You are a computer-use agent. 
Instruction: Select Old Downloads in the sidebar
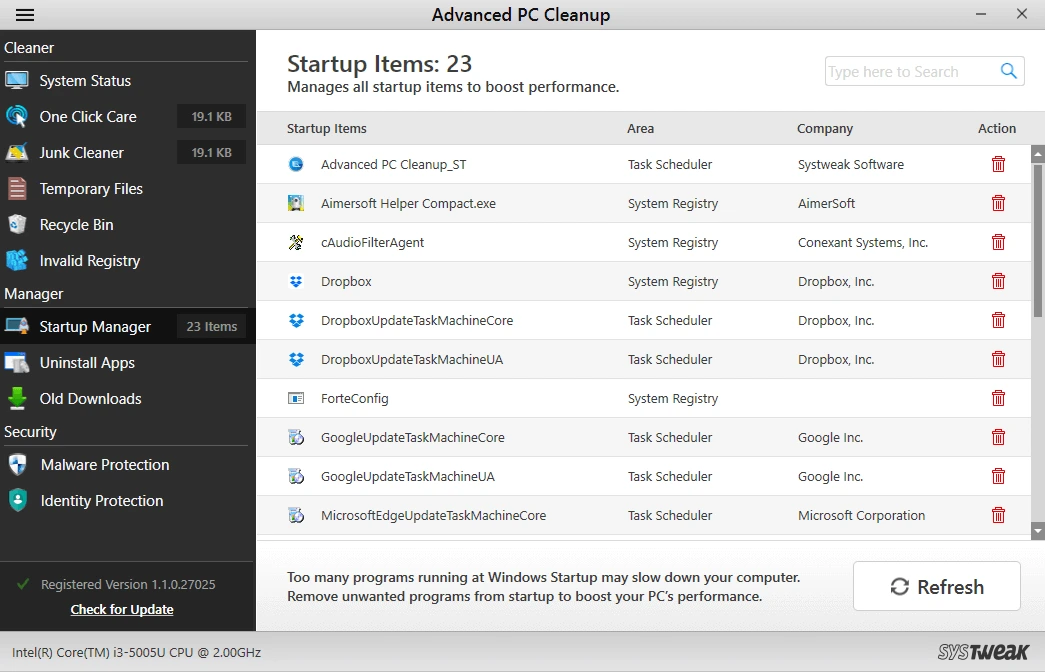[x=87, y=398]
